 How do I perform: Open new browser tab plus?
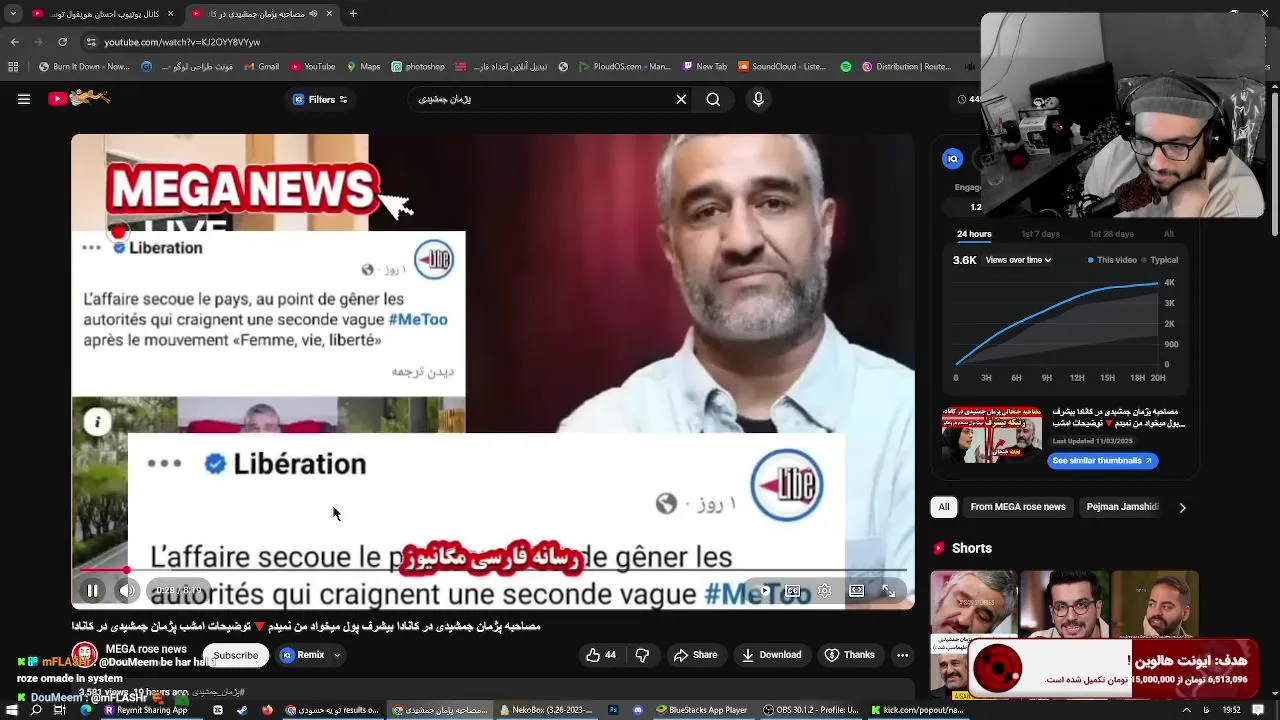pyautogui.click(x=352, y=14)
